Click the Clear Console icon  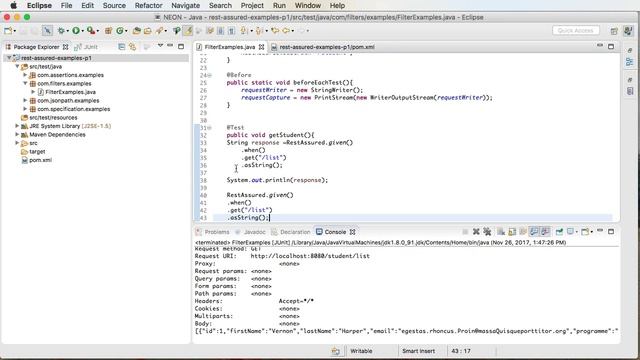click(x=501, y=232)
